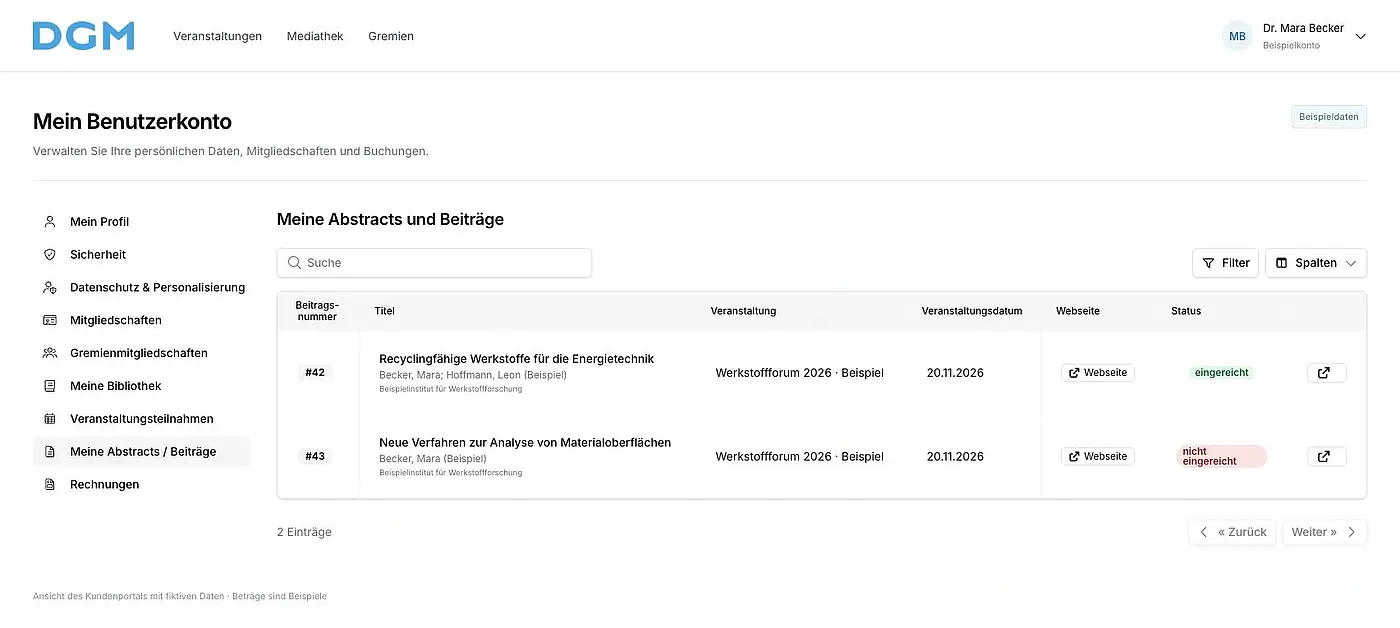1400x628 pixels.
Task: Click the Dr. Mara Becker name
Action: tap(1303, 28)
